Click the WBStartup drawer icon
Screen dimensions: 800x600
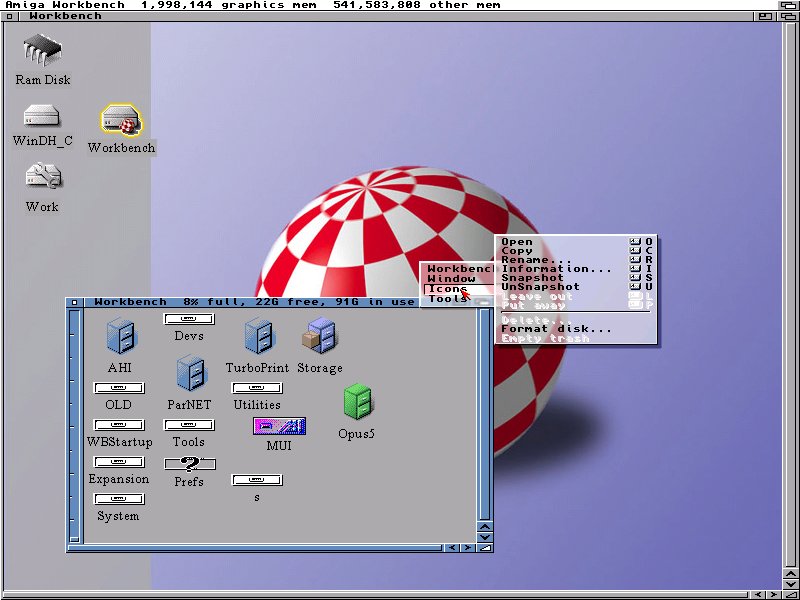(119, 425)
